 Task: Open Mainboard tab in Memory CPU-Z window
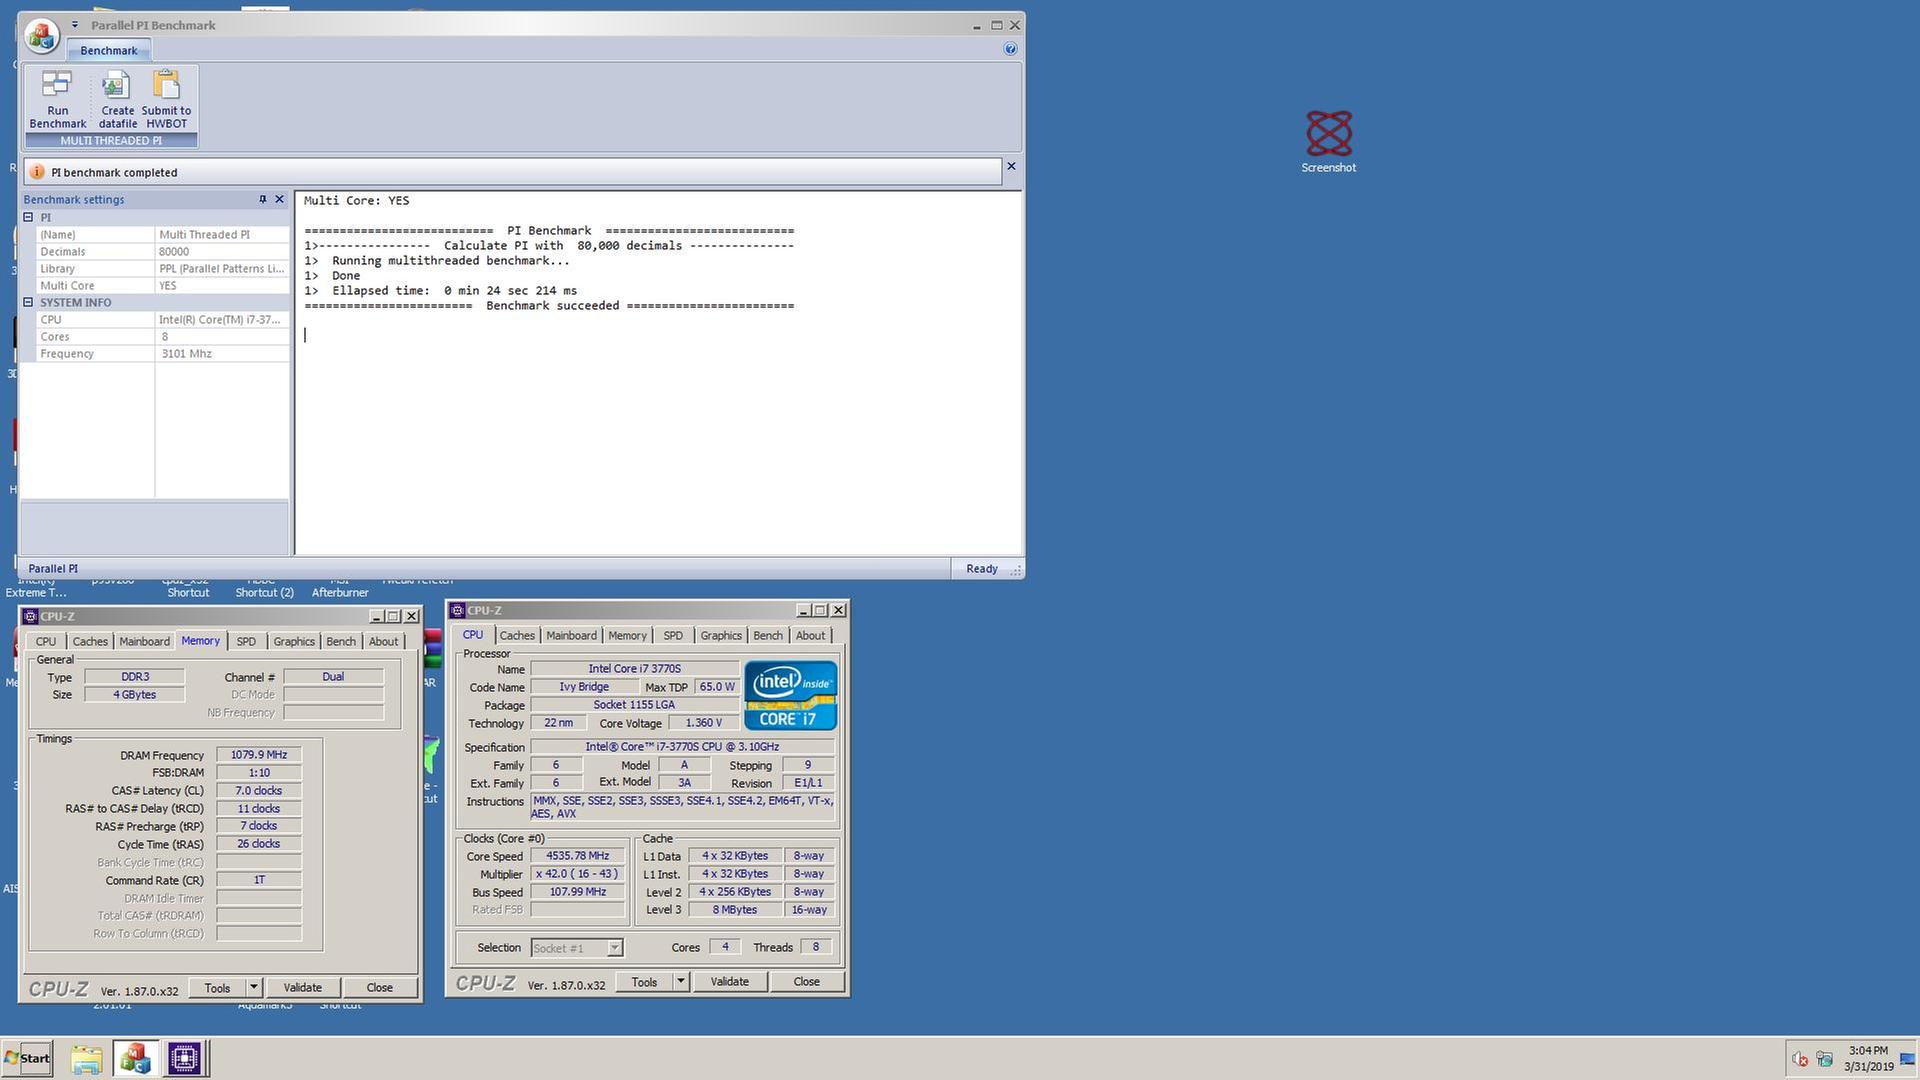[x=144, y=642]
